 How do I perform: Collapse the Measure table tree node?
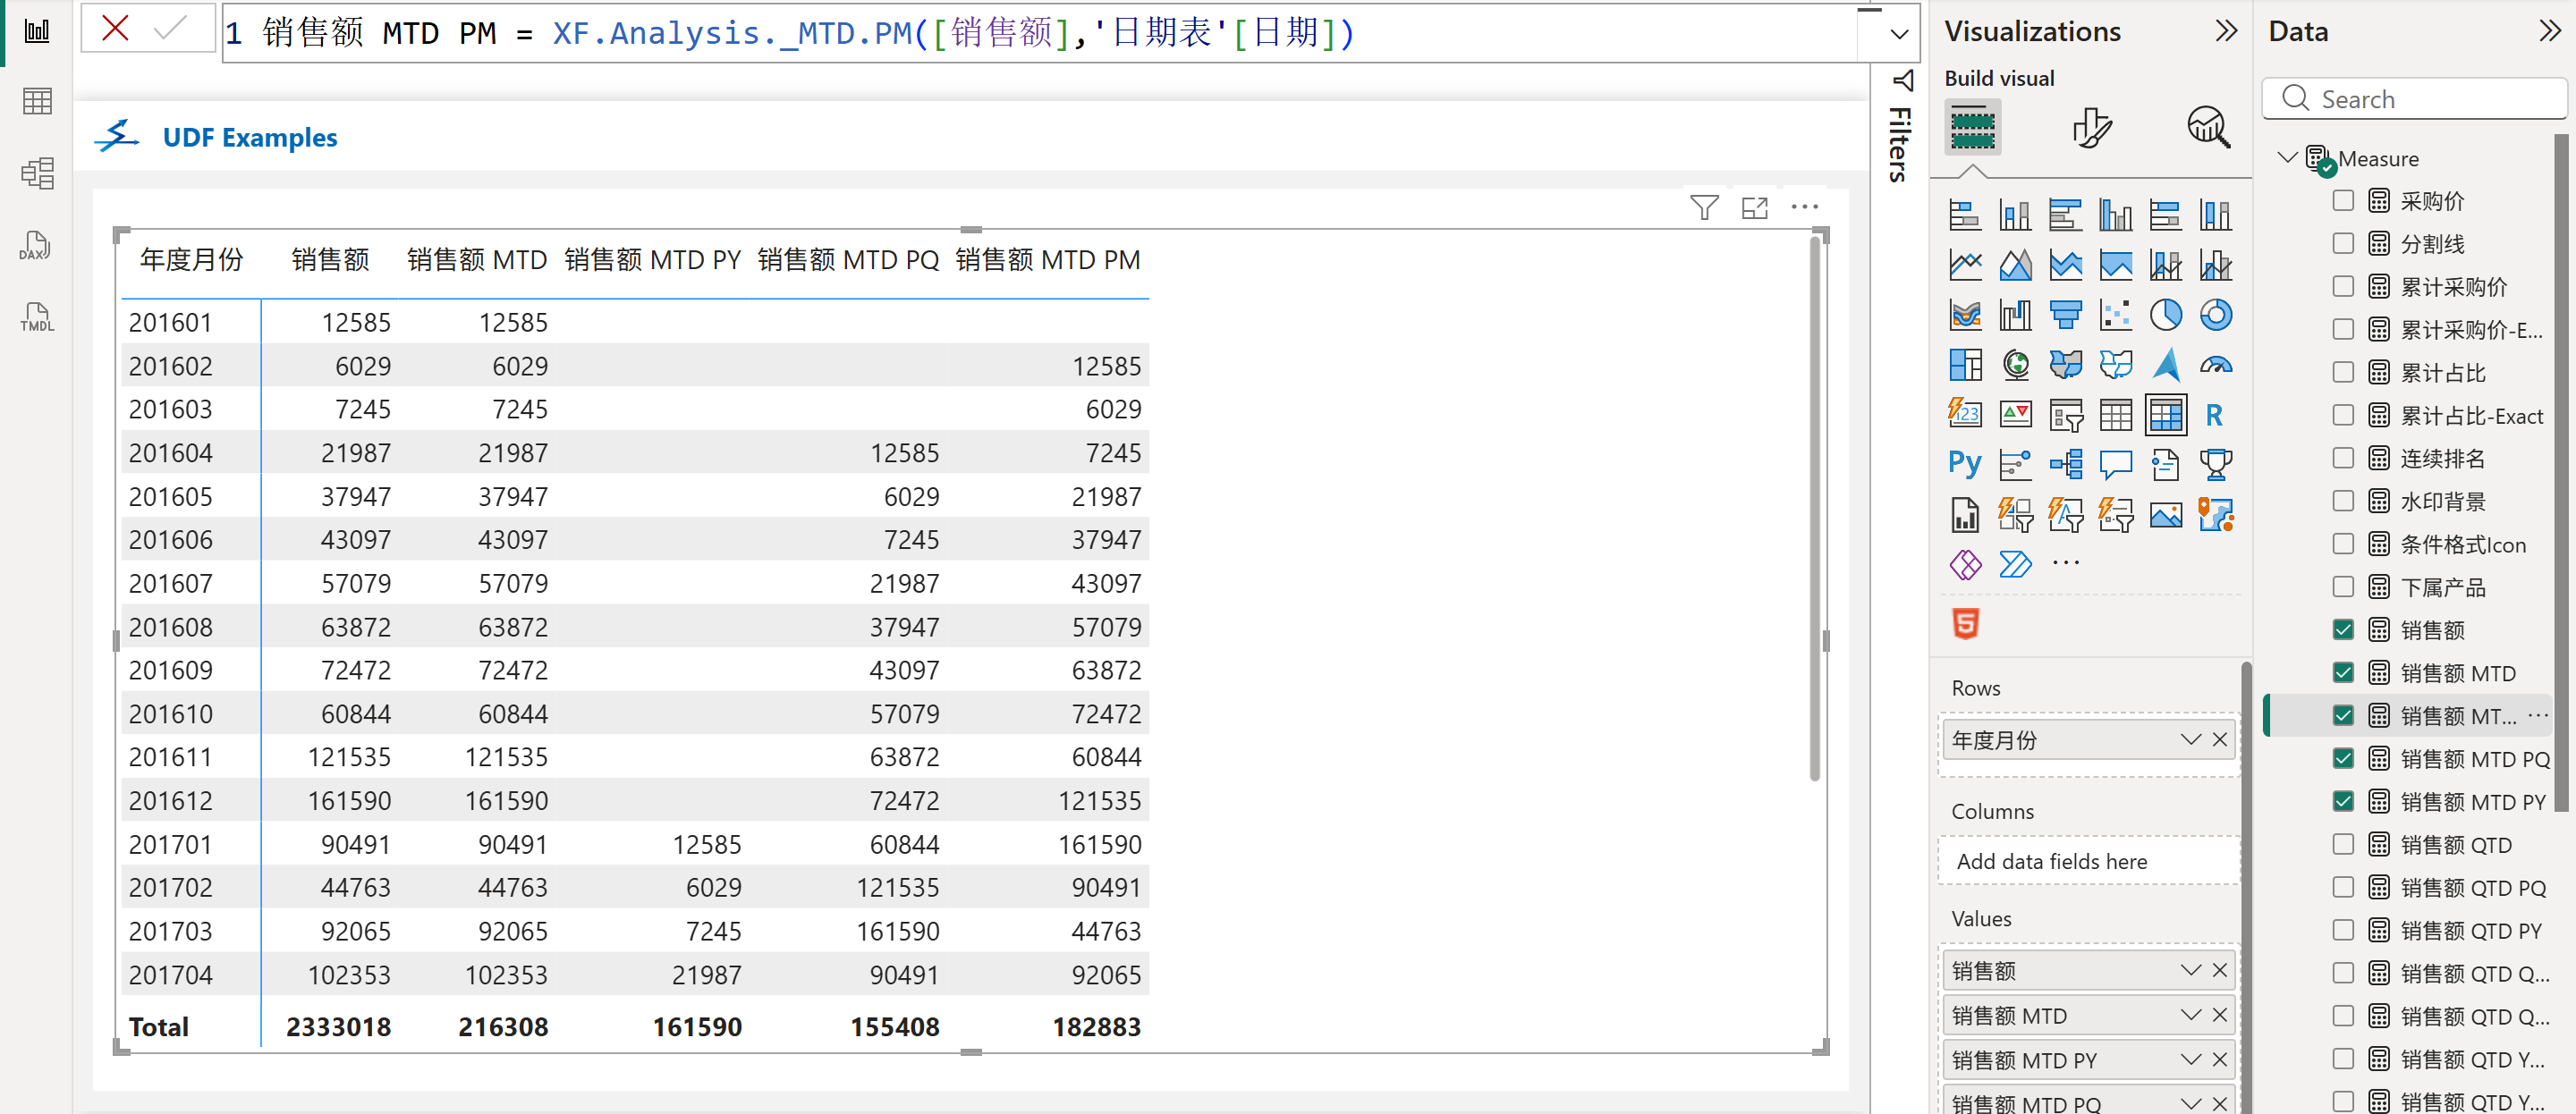pos(2286,158)
